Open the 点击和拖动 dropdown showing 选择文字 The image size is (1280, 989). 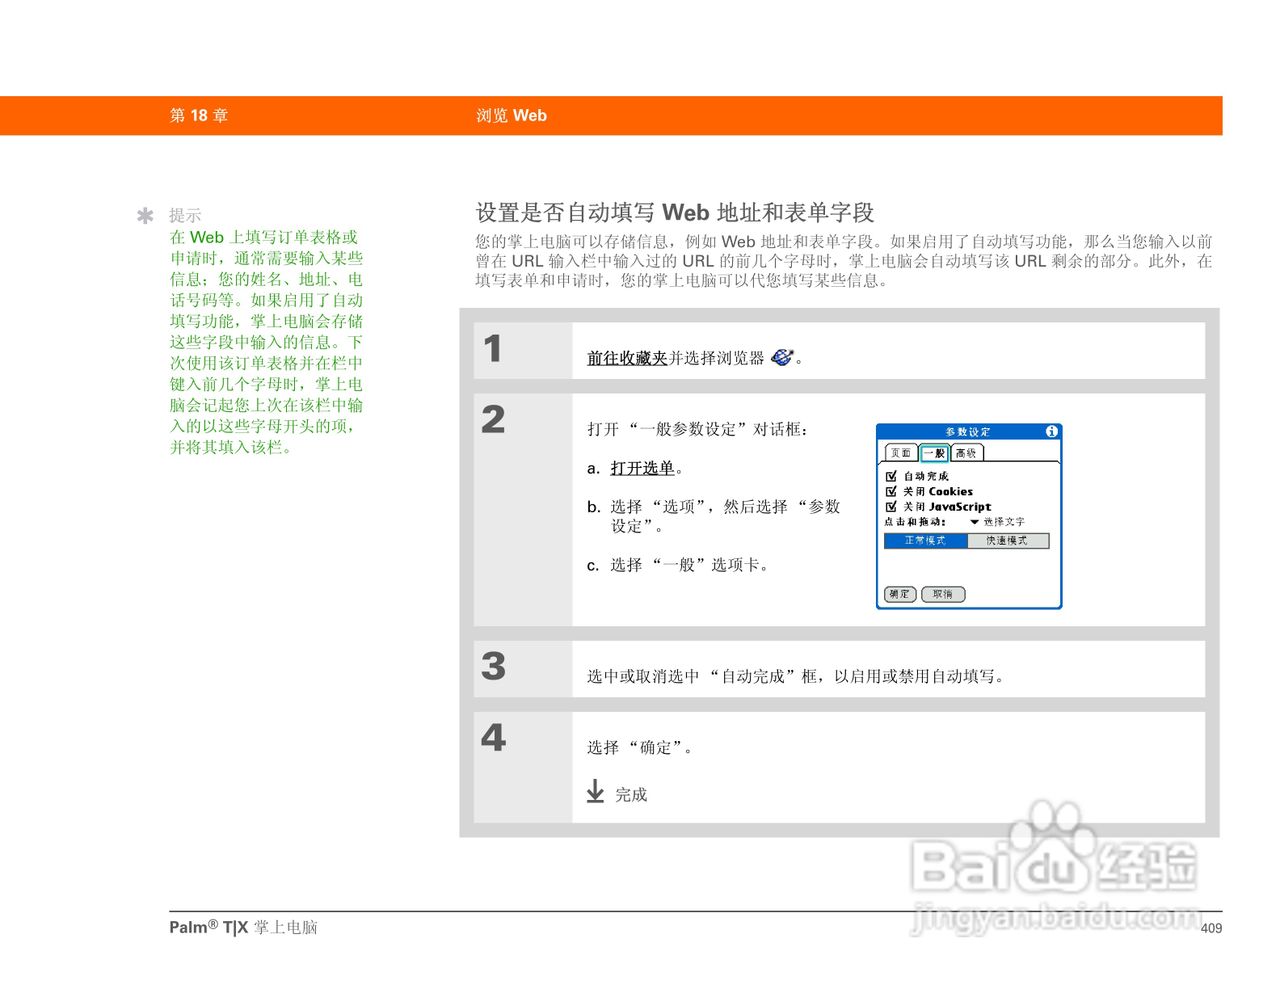coord(997,522)
